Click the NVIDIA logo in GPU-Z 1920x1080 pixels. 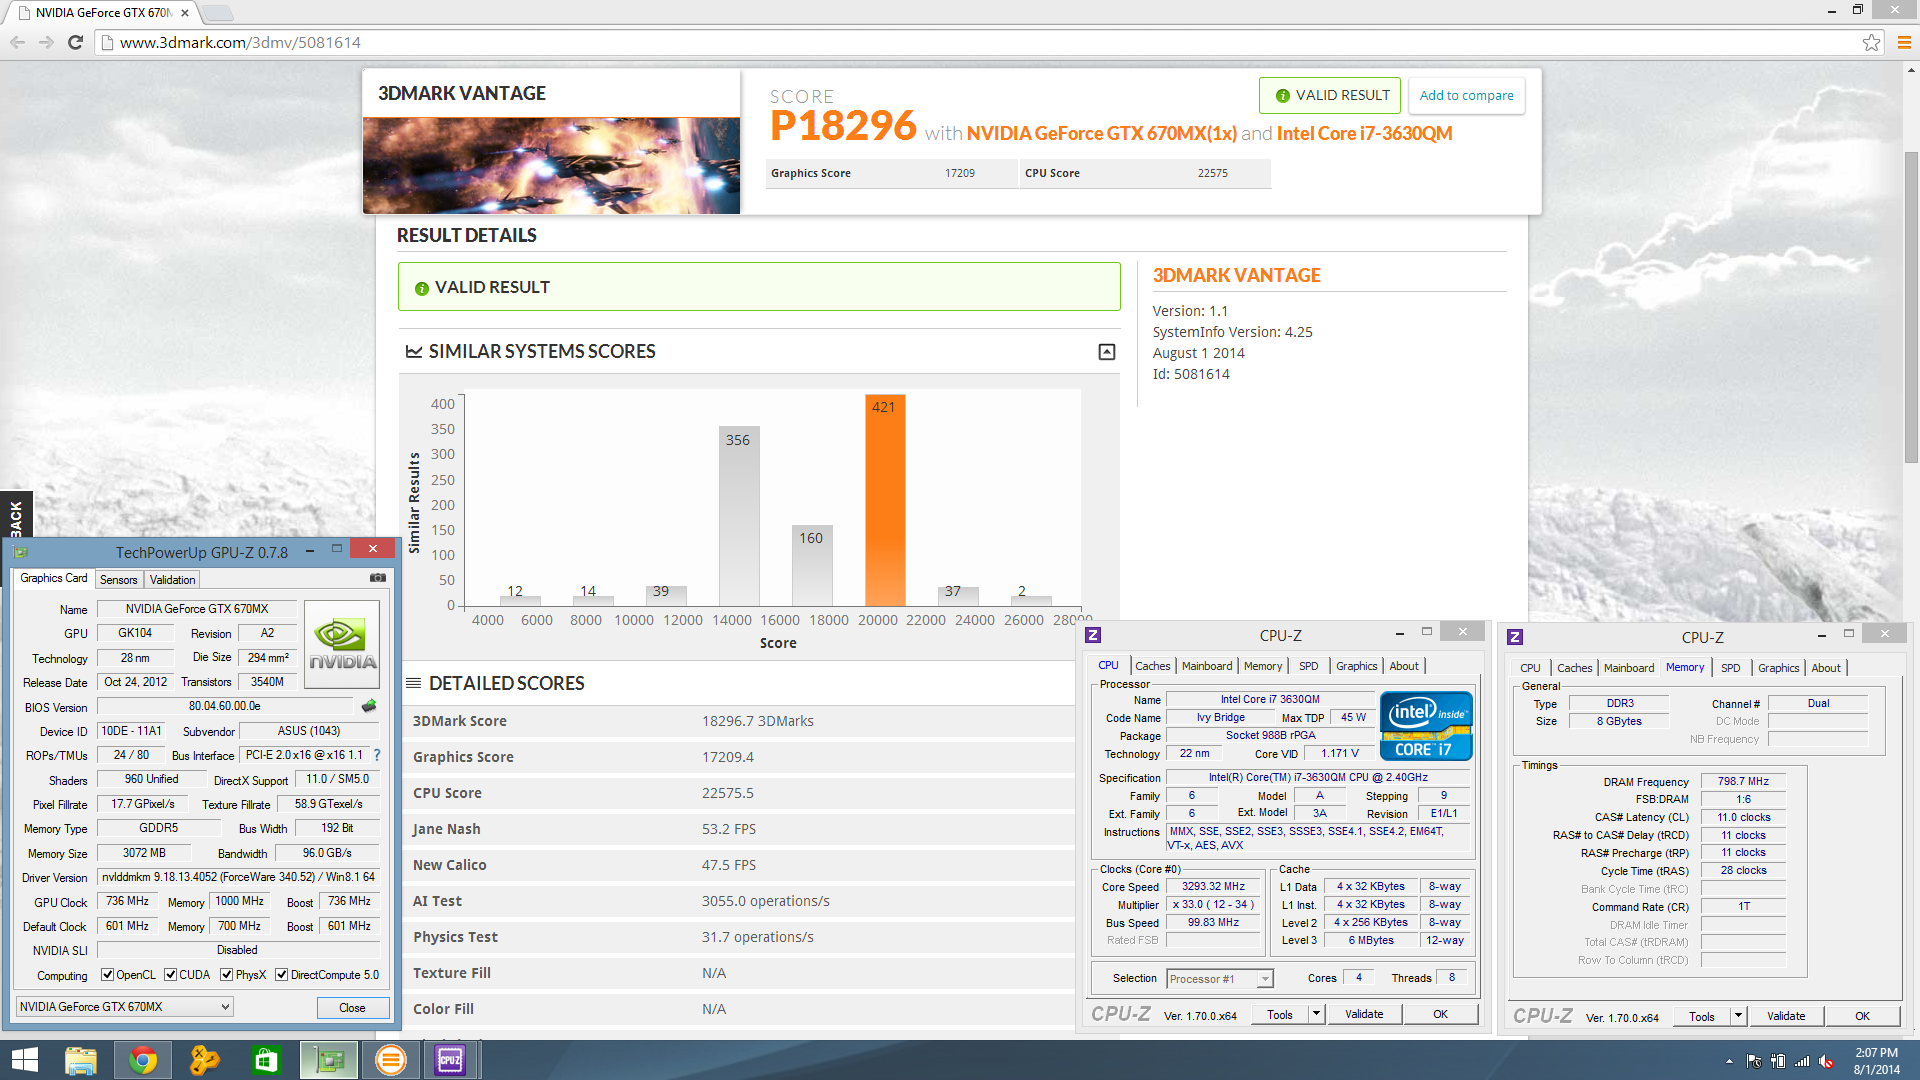click(342, 644)
